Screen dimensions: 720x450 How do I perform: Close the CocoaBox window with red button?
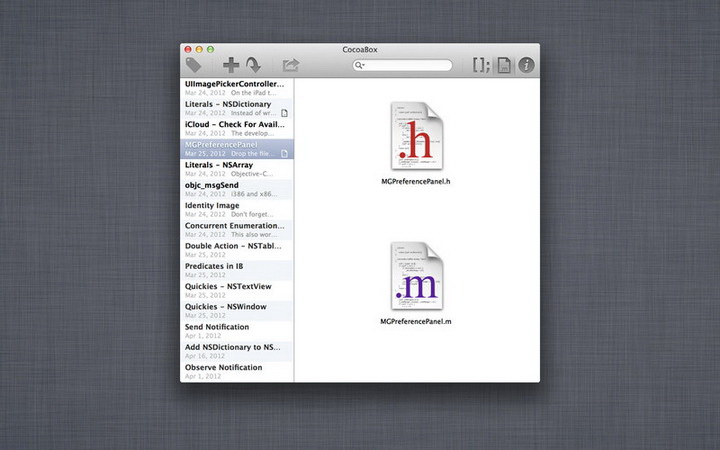pos(188,49)
